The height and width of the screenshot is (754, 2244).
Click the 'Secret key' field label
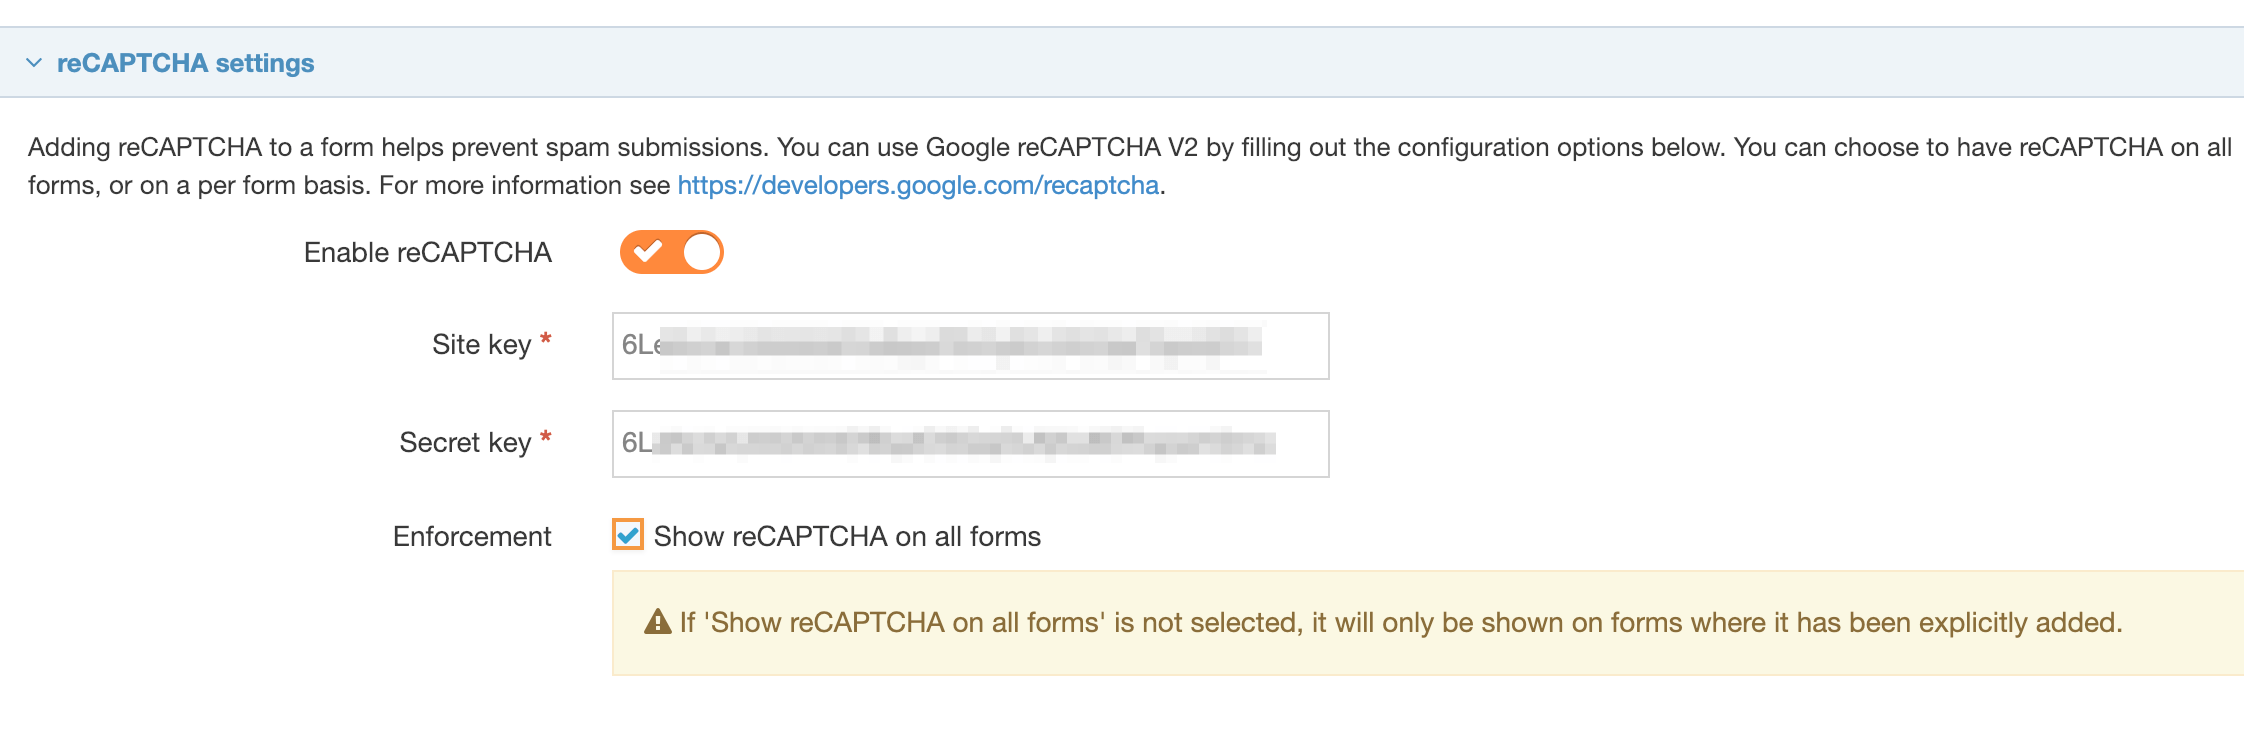(465, 443)
